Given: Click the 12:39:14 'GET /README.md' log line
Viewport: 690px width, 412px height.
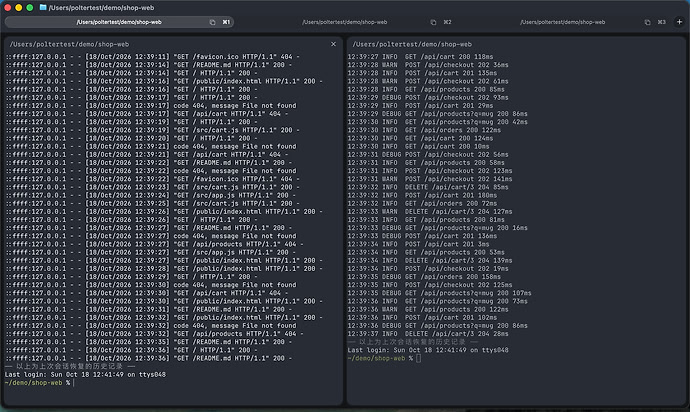Looking at the screenshot, I should click(148, 65).
